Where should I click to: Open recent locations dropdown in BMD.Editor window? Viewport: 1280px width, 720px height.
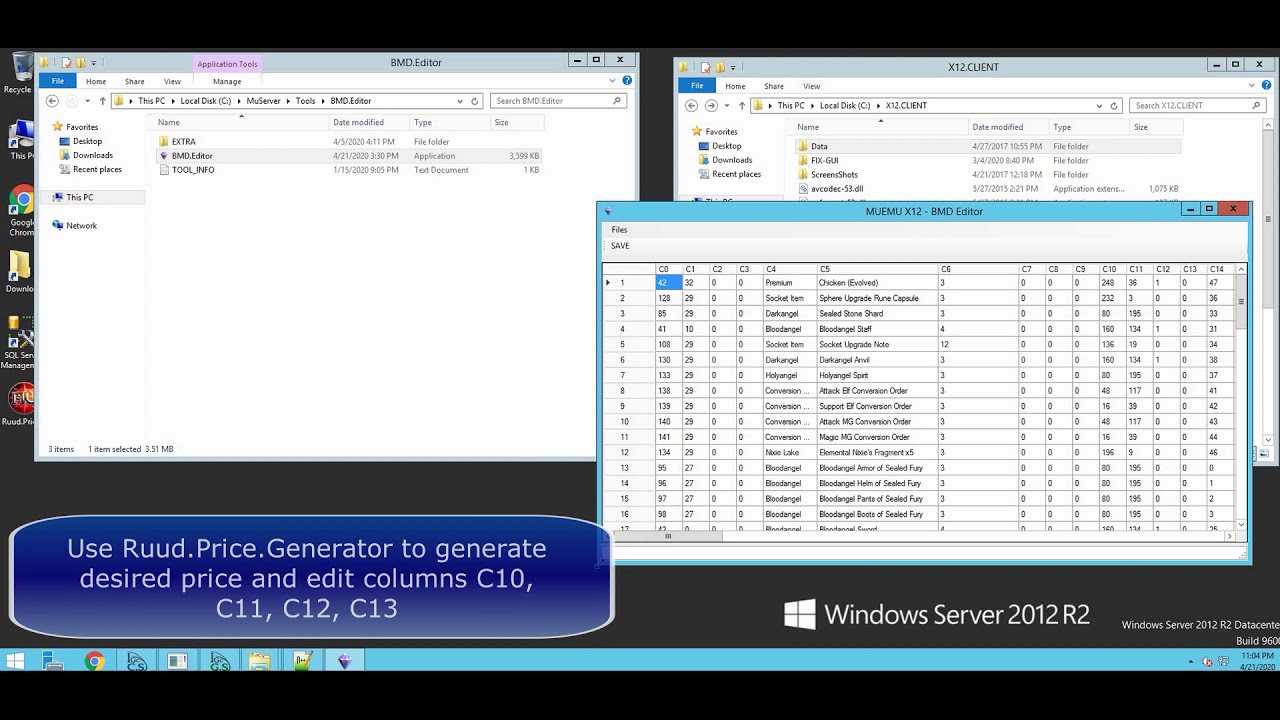[88, 101]
